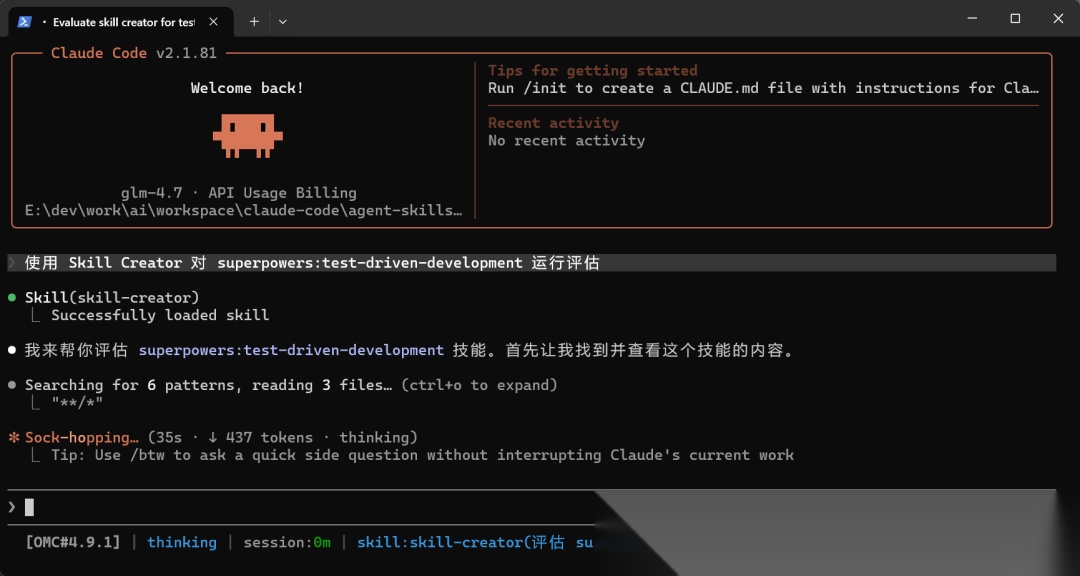Click the 'Sock-hopping…' status text
The width and height of the screenshot is (1080, 576).
click(82, 438)
